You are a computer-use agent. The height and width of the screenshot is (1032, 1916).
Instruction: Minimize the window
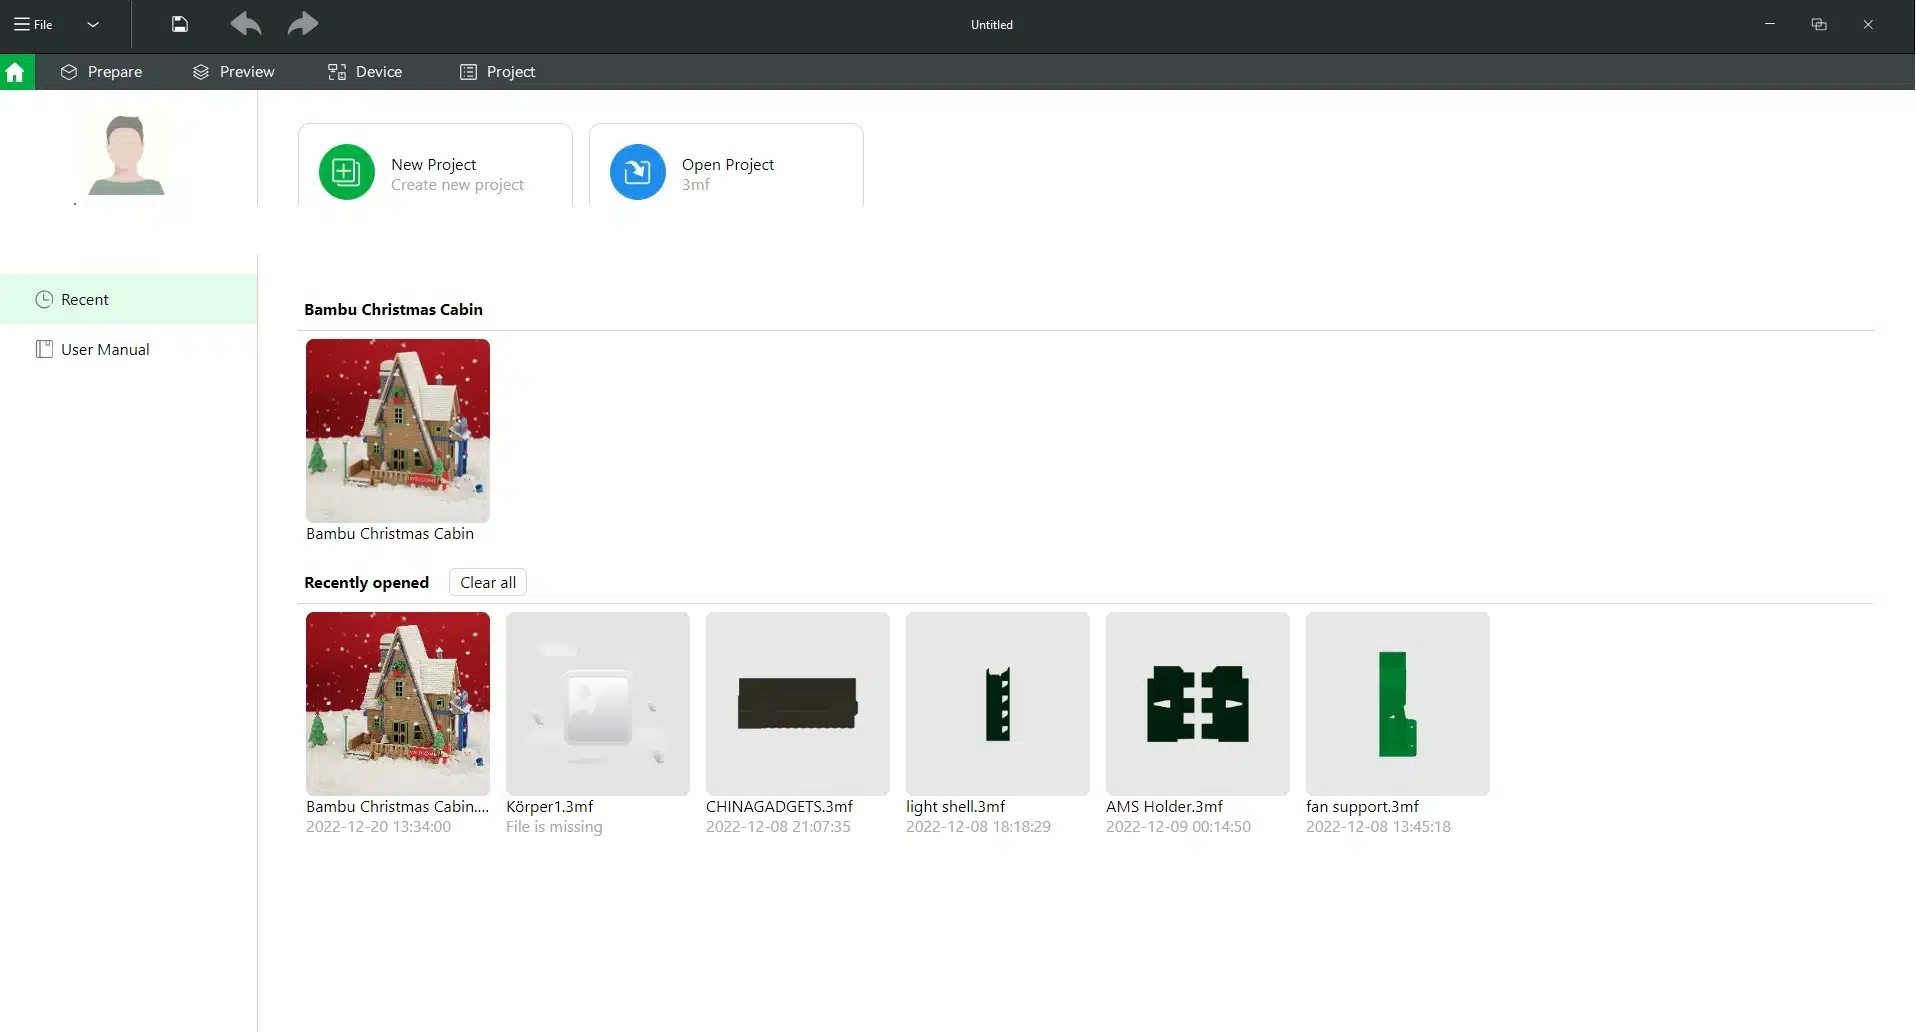pos(1769,24)
